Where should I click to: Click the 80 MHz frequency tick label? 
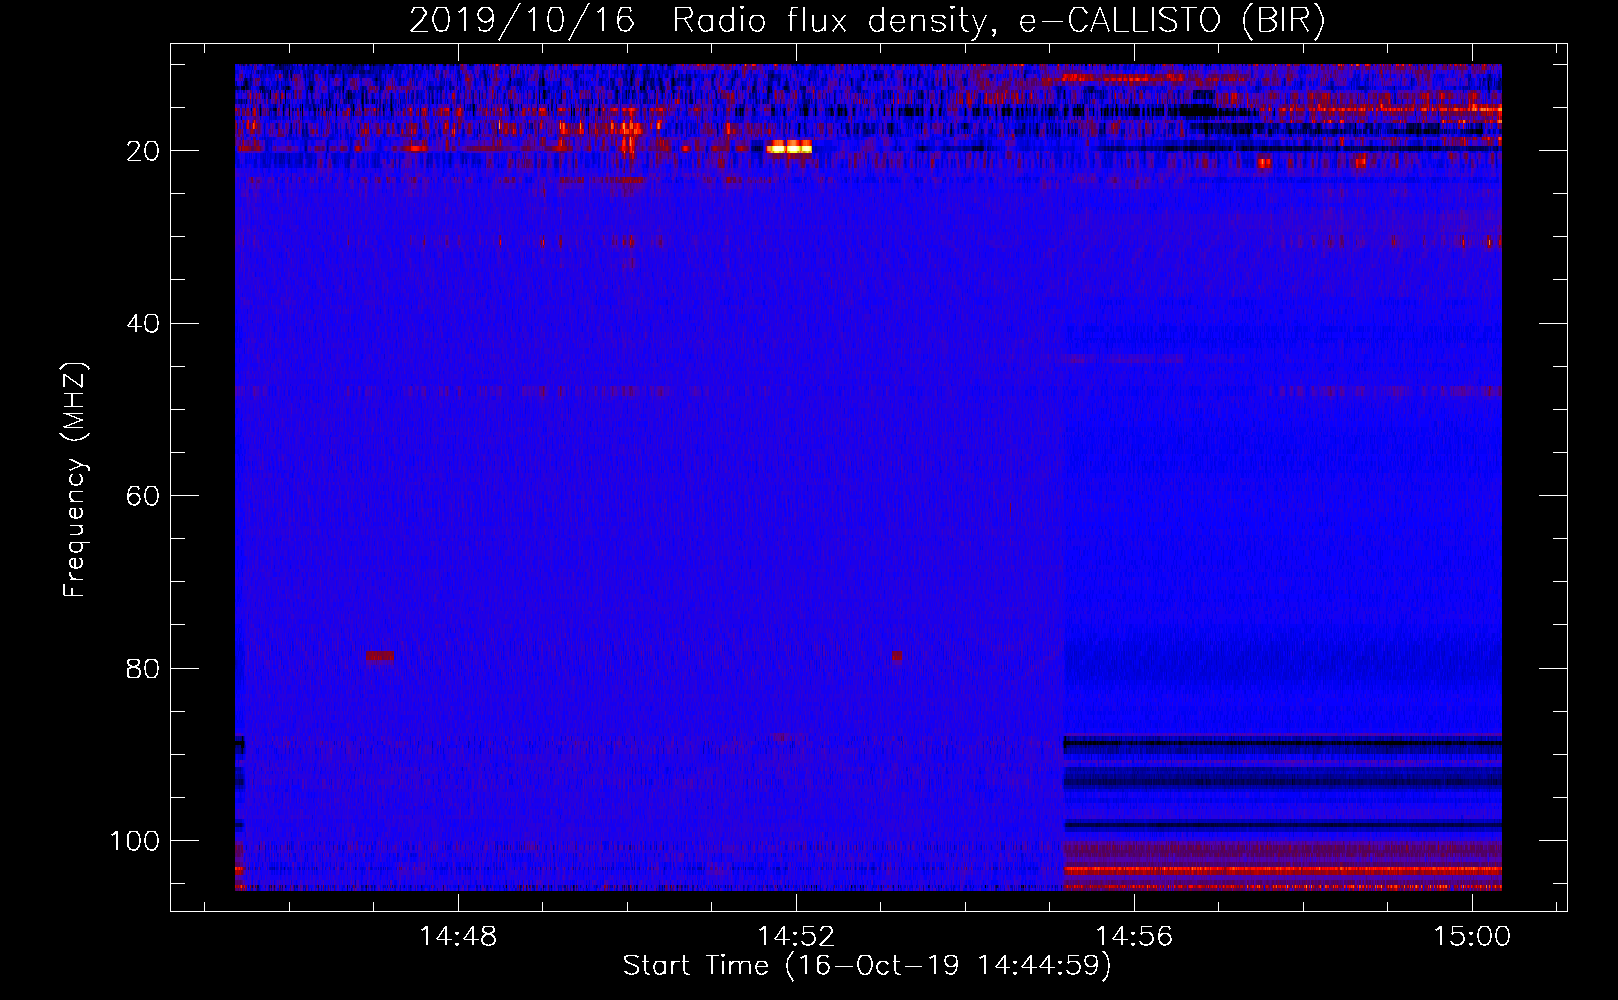[x=142, y=668]
